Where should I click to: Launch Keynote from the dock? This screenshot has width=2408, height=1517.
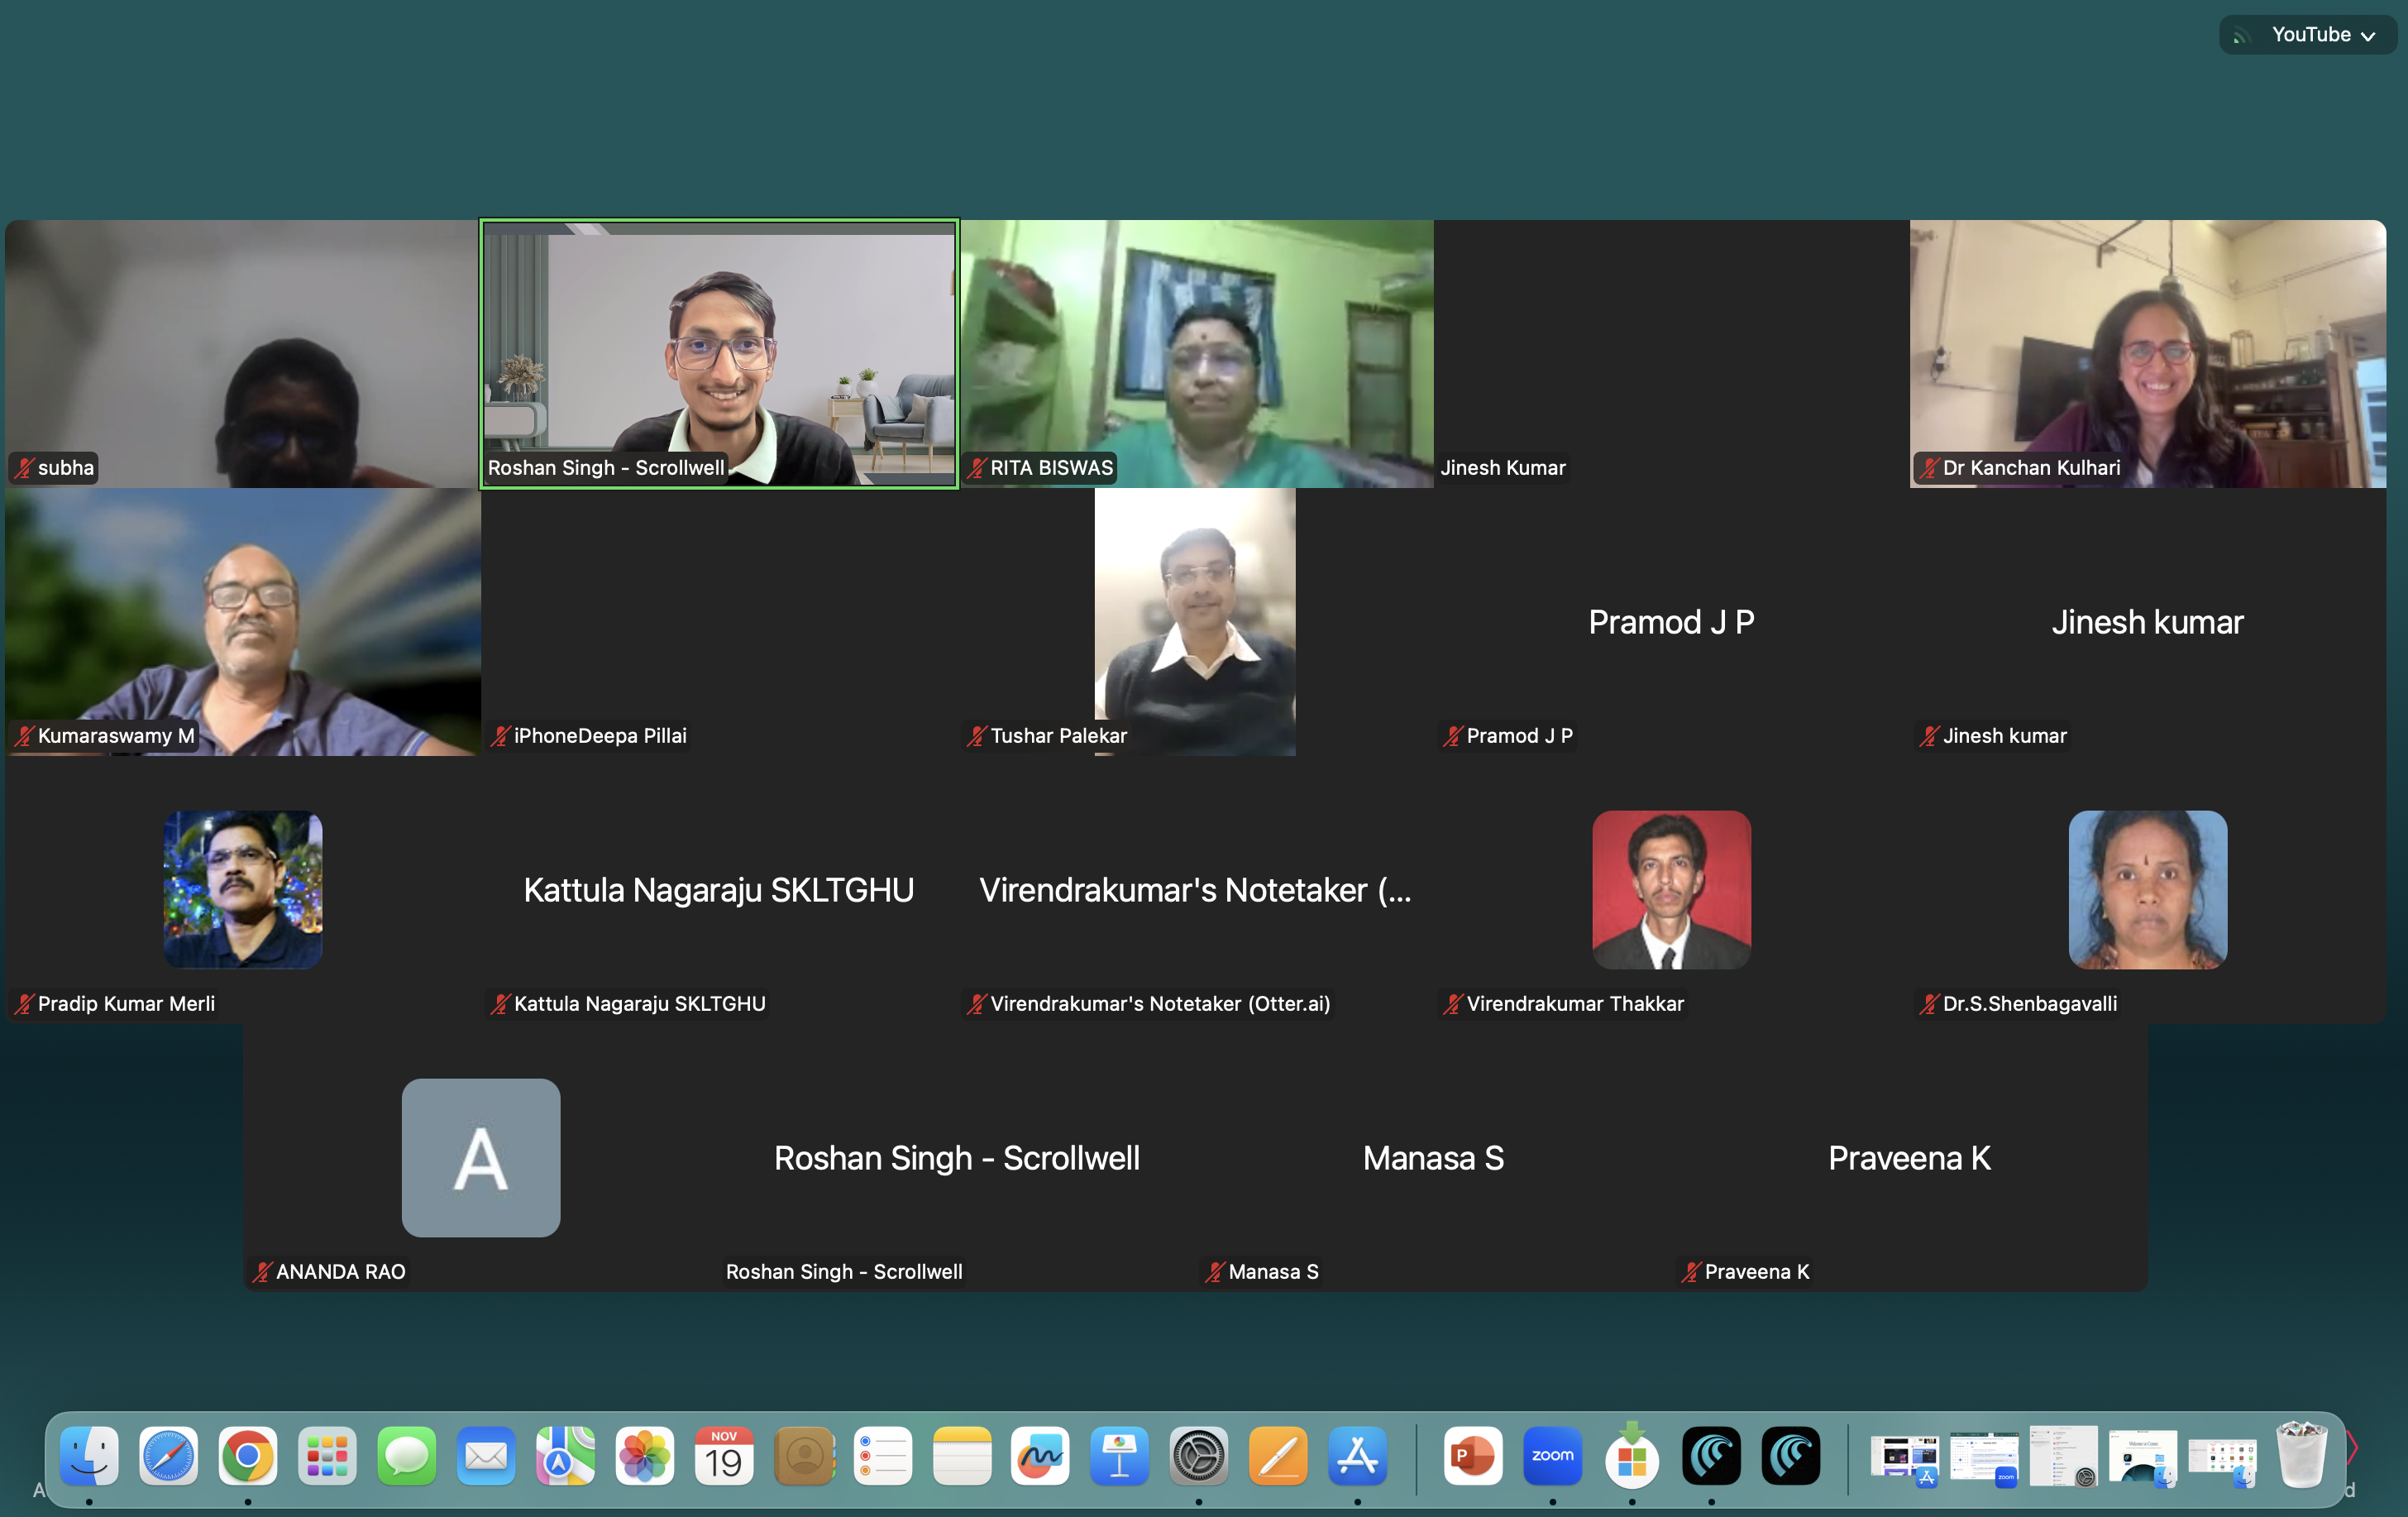click(x=1119, y=1455)
